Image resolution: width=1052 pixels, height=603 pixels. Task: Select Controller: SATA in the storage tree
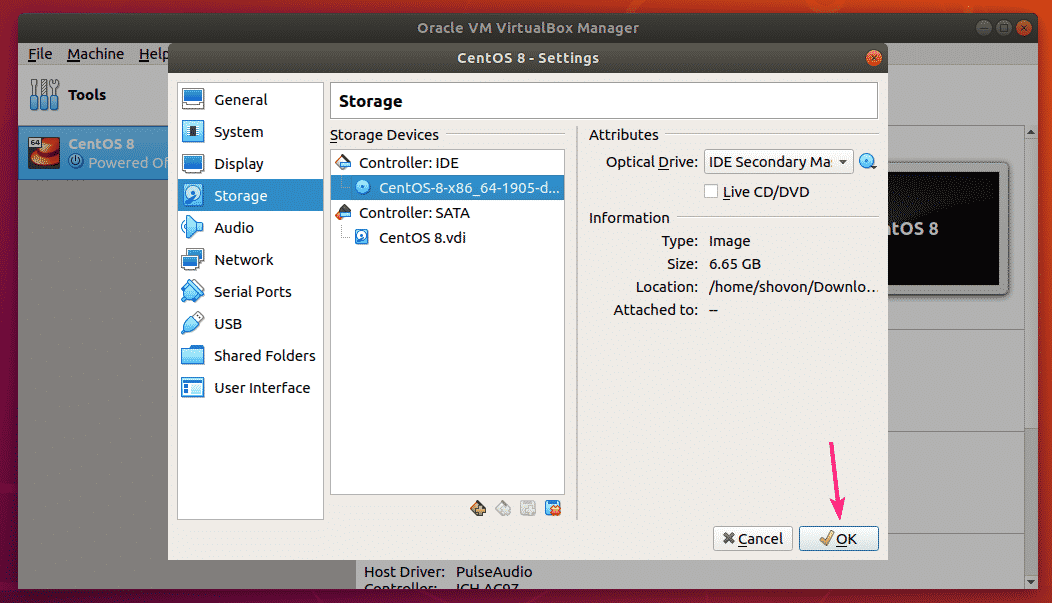click(x=414, y=213)
